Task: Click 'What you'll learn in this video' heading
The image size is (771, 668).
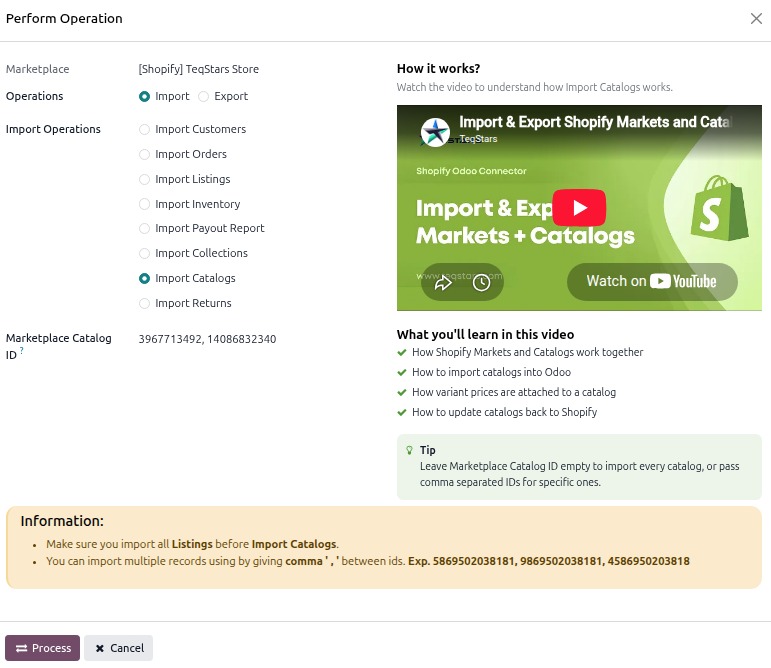Action: click(x=485, y=335)
